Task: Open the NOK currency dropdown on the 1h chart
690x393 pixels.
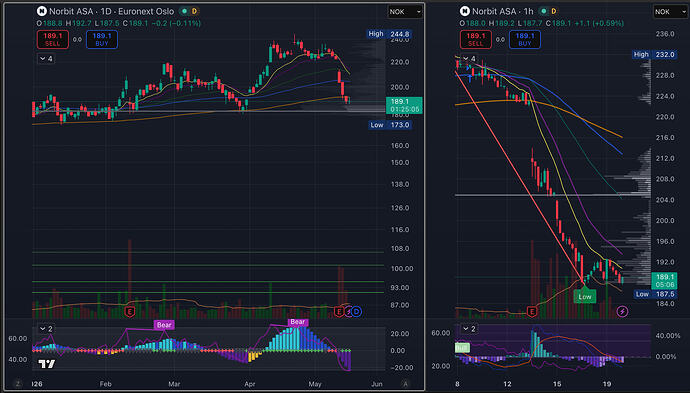Action: pyautogui.click(x=670, y=12)
